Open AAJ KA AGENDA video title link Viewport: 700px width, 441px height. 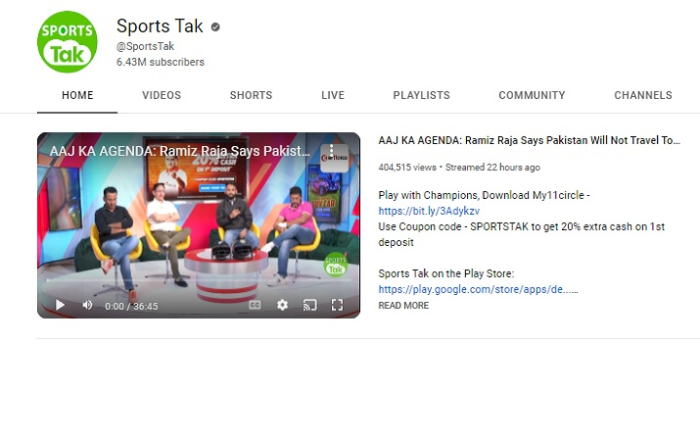(529, 140)
